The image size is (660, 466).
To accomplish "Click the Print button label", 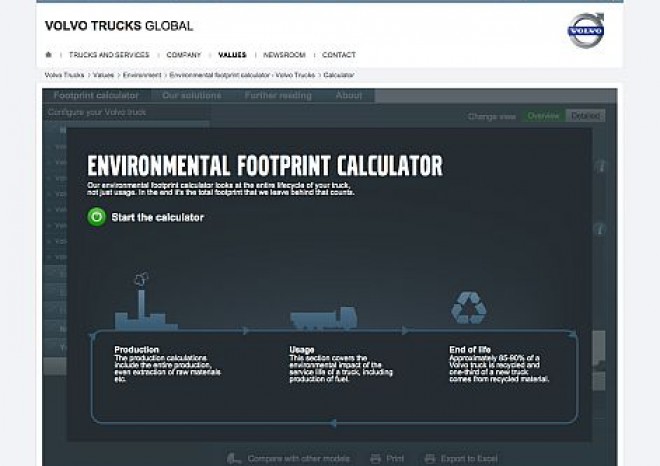I will [x=395, y=458].
